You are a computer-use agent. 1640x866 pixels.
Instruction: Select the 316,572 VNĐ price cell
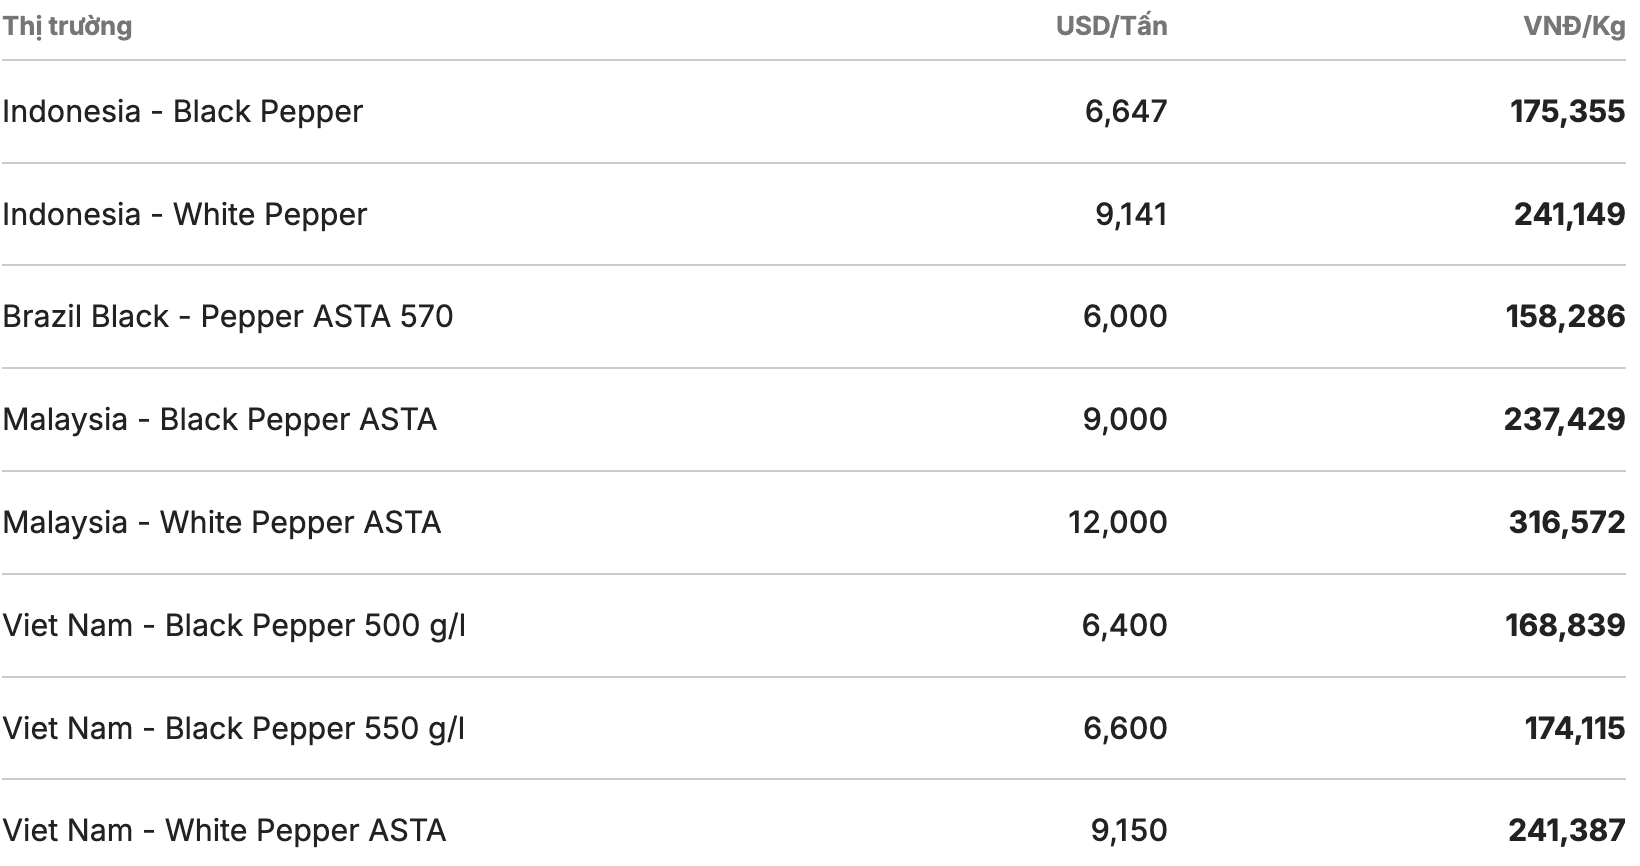tap(1567, 522)
